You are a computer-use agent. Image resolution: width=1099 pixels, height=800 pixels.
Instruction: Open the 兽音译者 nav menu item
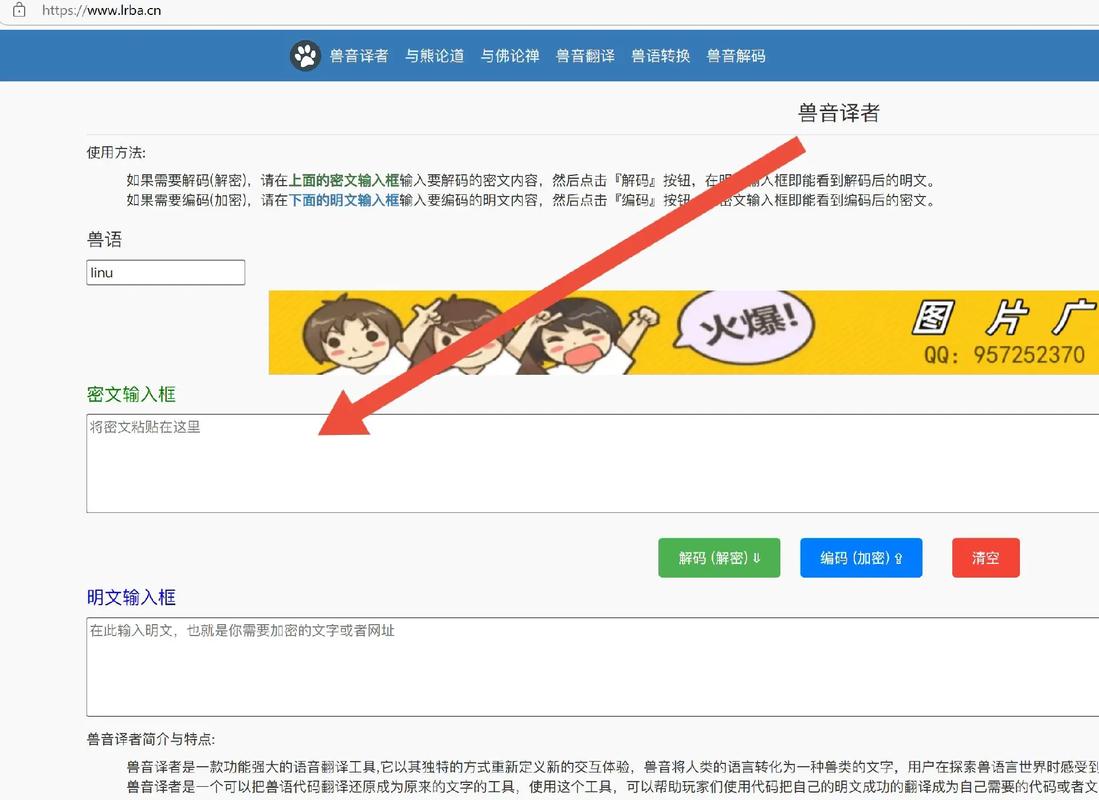tap(359, 56)
